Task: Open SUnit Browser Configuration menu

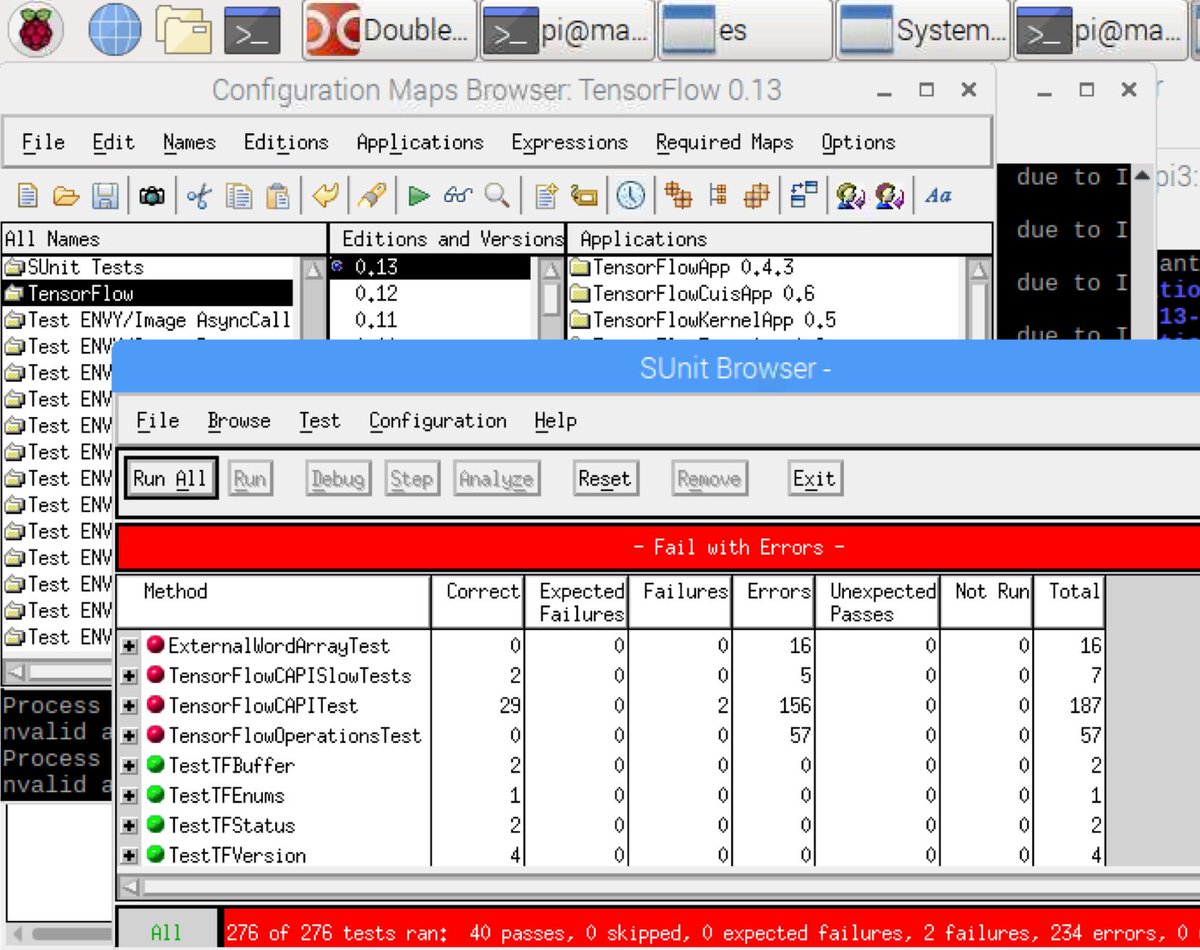Action: coord(437,421)
